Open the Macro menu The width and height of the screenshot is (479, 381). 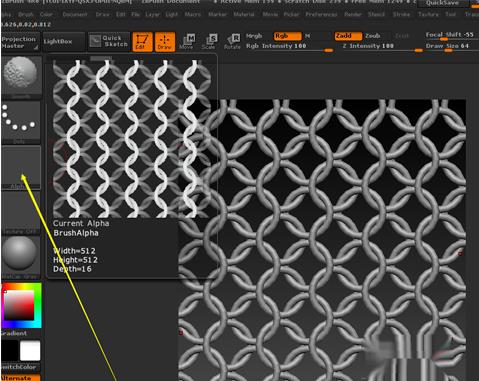pos(193,15)
